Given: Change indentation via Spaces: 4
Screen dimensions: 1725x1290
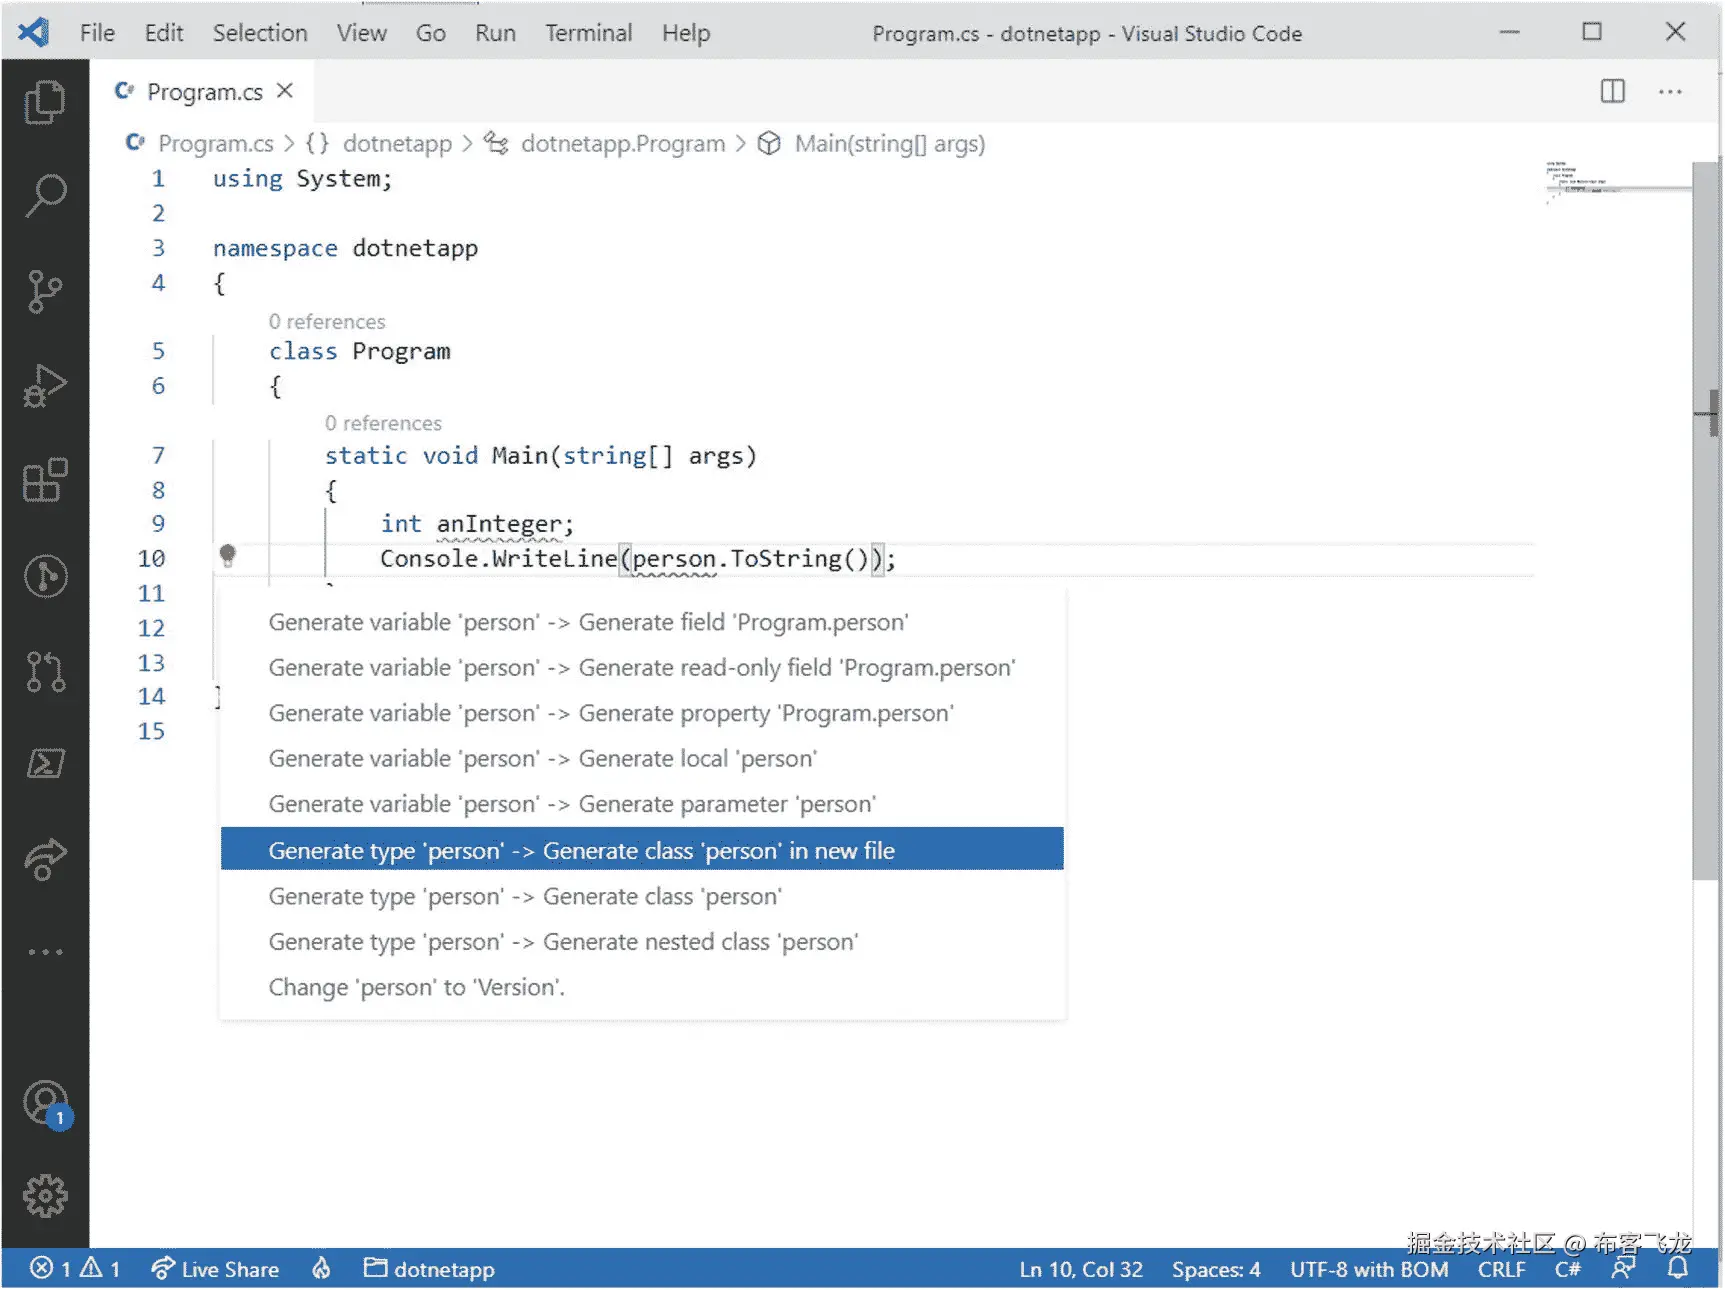Looking at the screenshot, I should point(1216,1269).
